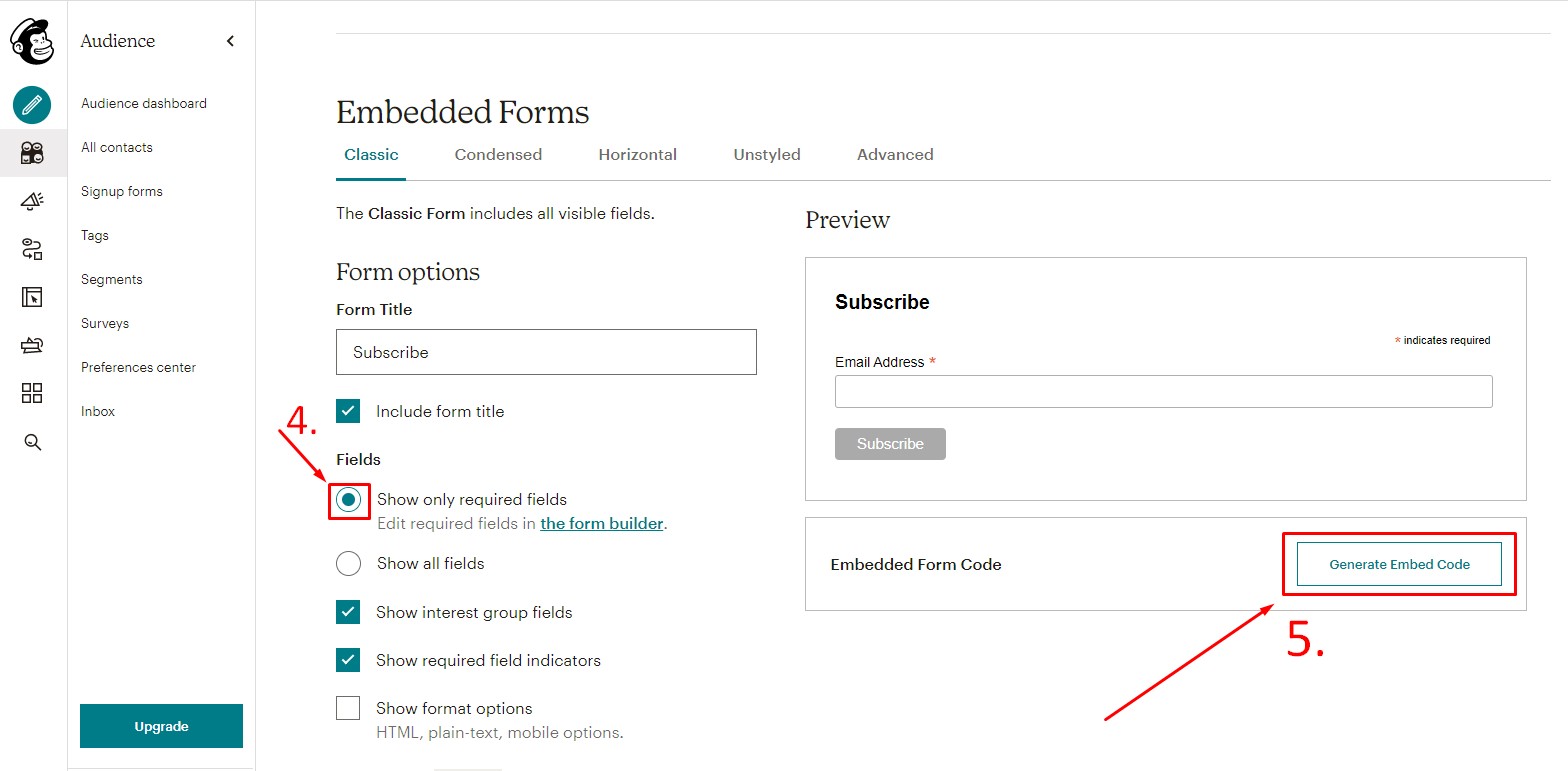Switch to the Condensed tab

[498, 155]
